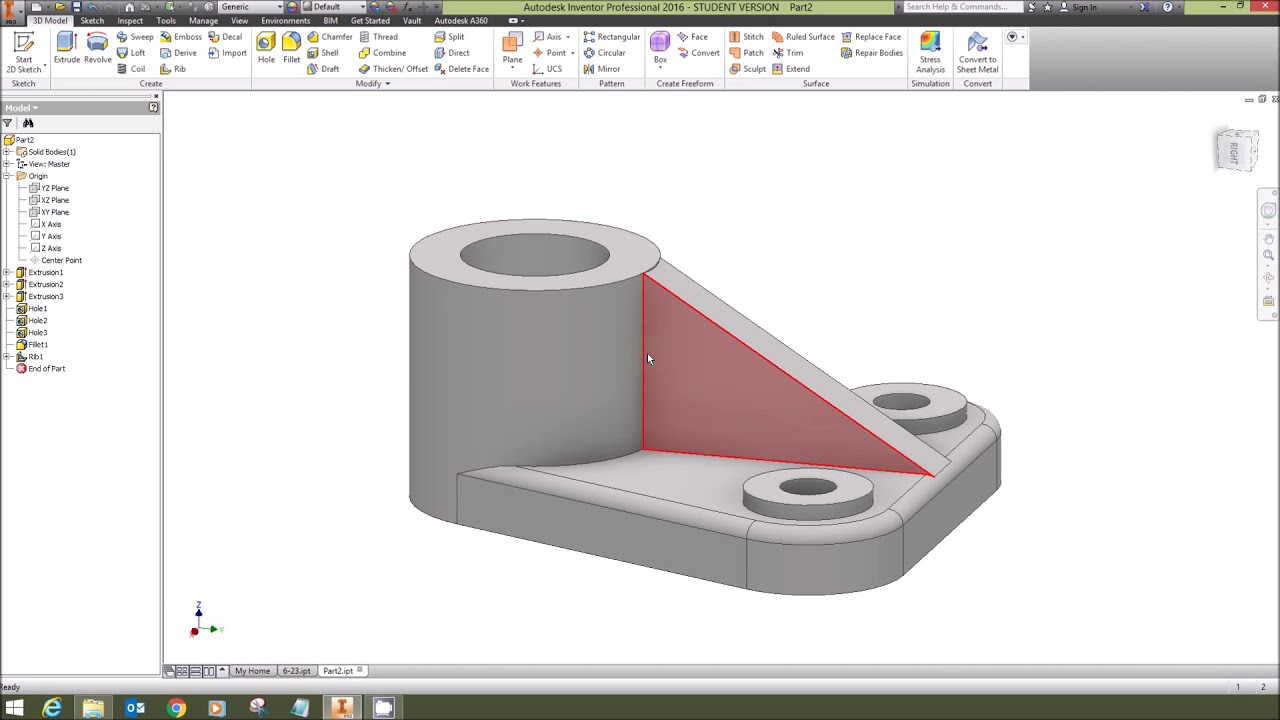Open Stress Analysis
This screenshot has width=1280, height=720.
click(930, 52)
